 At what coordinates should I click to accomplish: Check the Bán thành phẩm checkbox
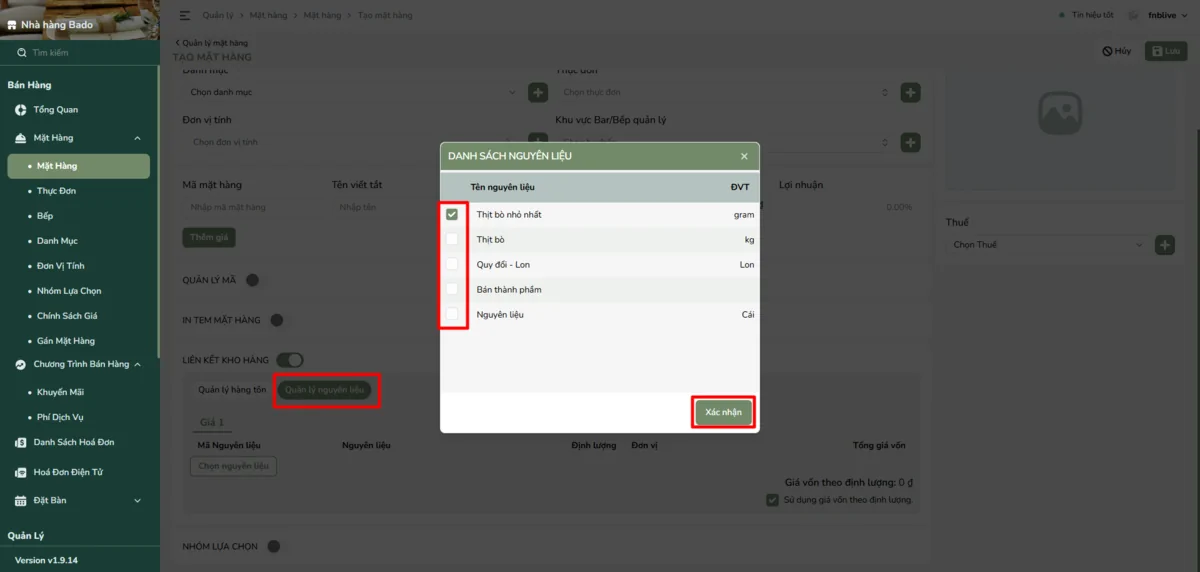452,289
